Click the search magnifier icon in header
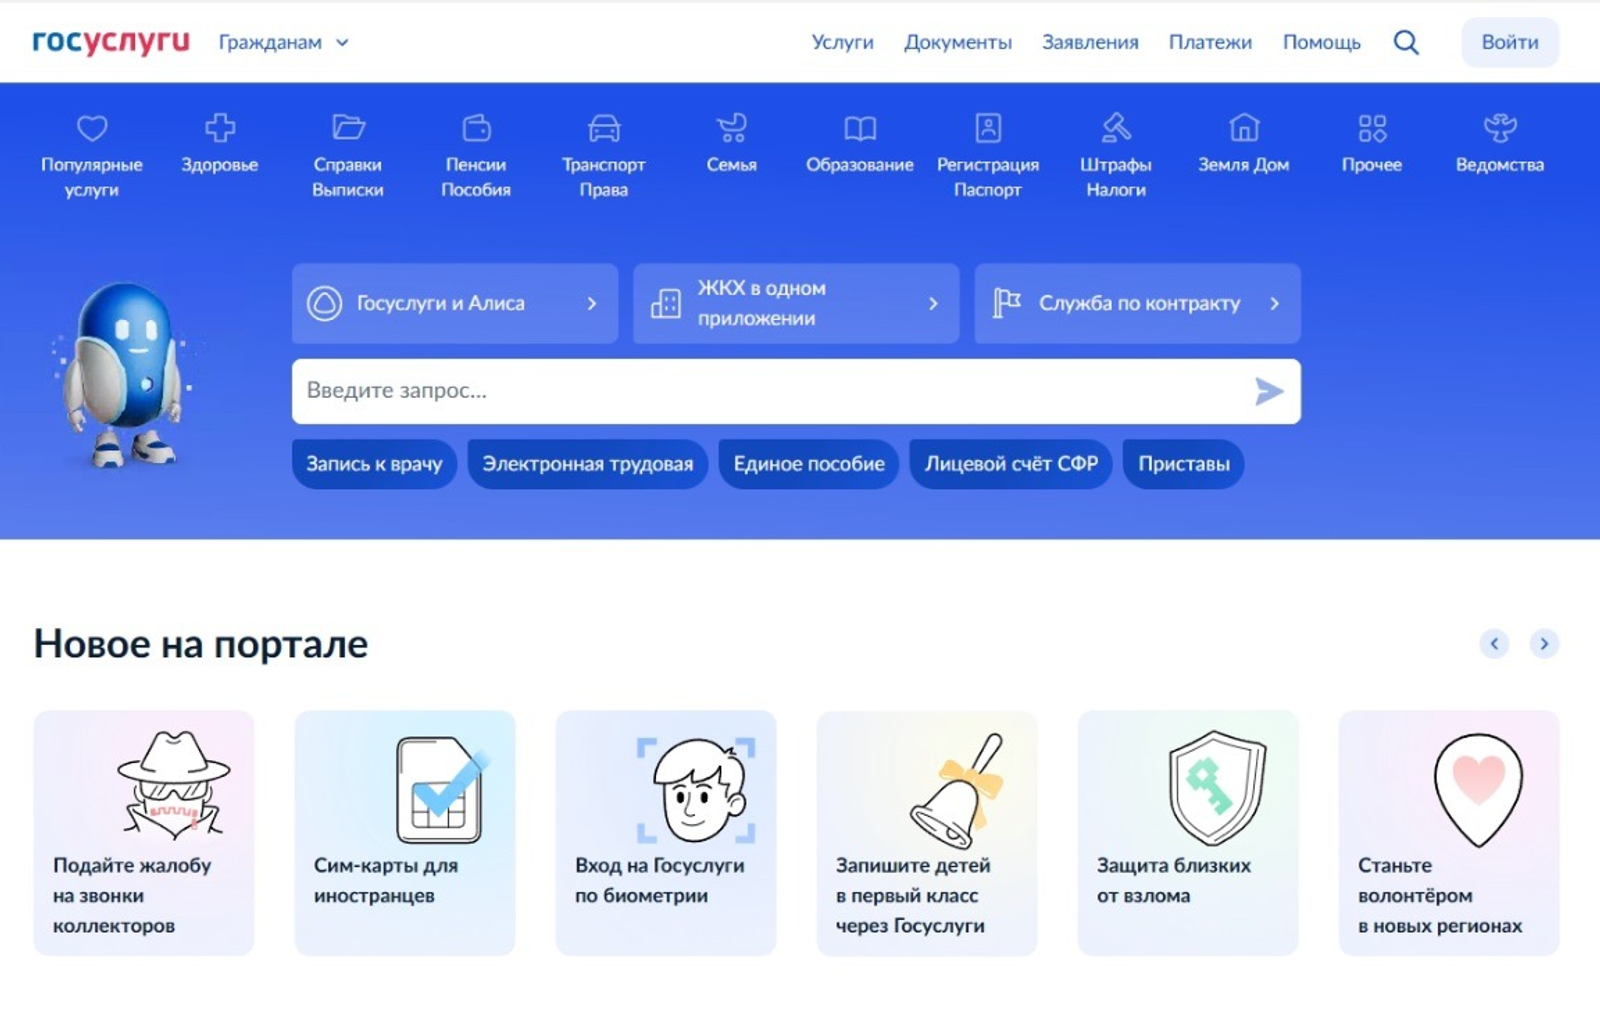 (1406, 42)
